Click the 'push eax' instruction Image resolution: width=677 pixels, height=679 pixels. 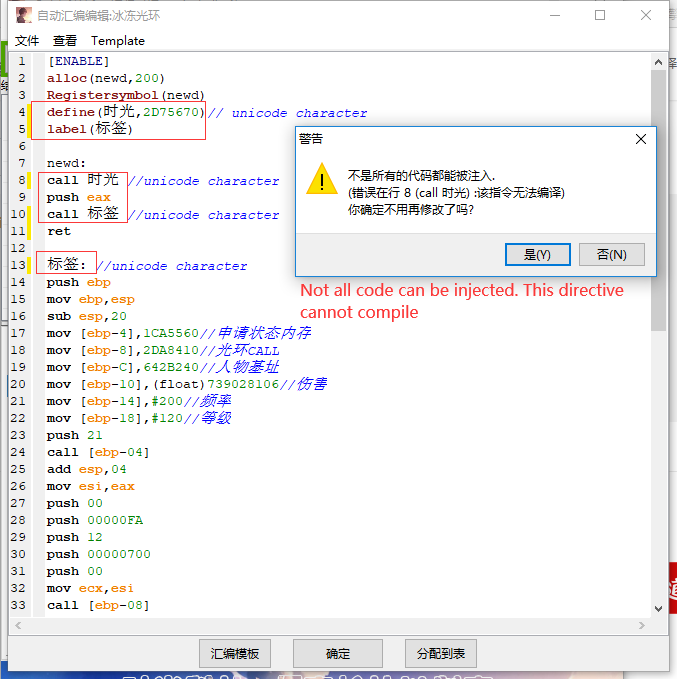click(x=79, y=197)
